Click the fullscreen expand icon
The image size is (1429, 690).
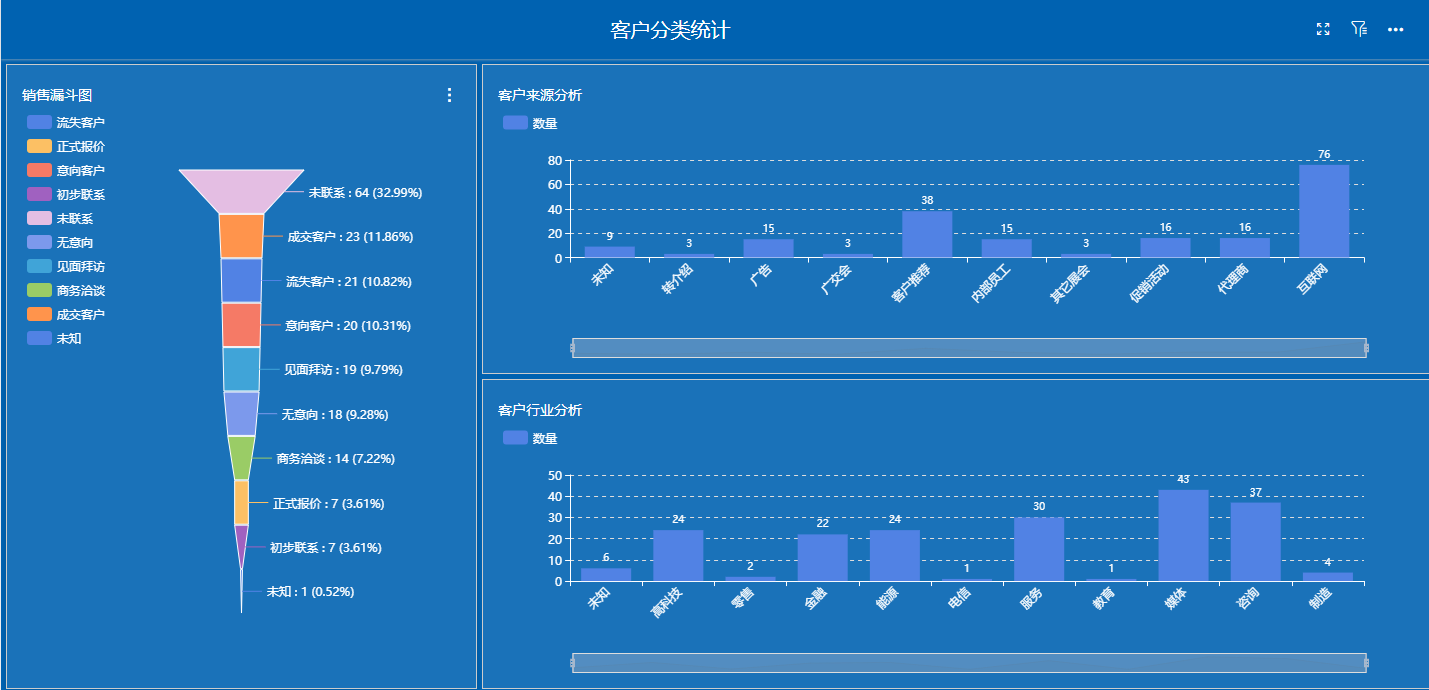pyautogui.click(x=1323, y=30)
